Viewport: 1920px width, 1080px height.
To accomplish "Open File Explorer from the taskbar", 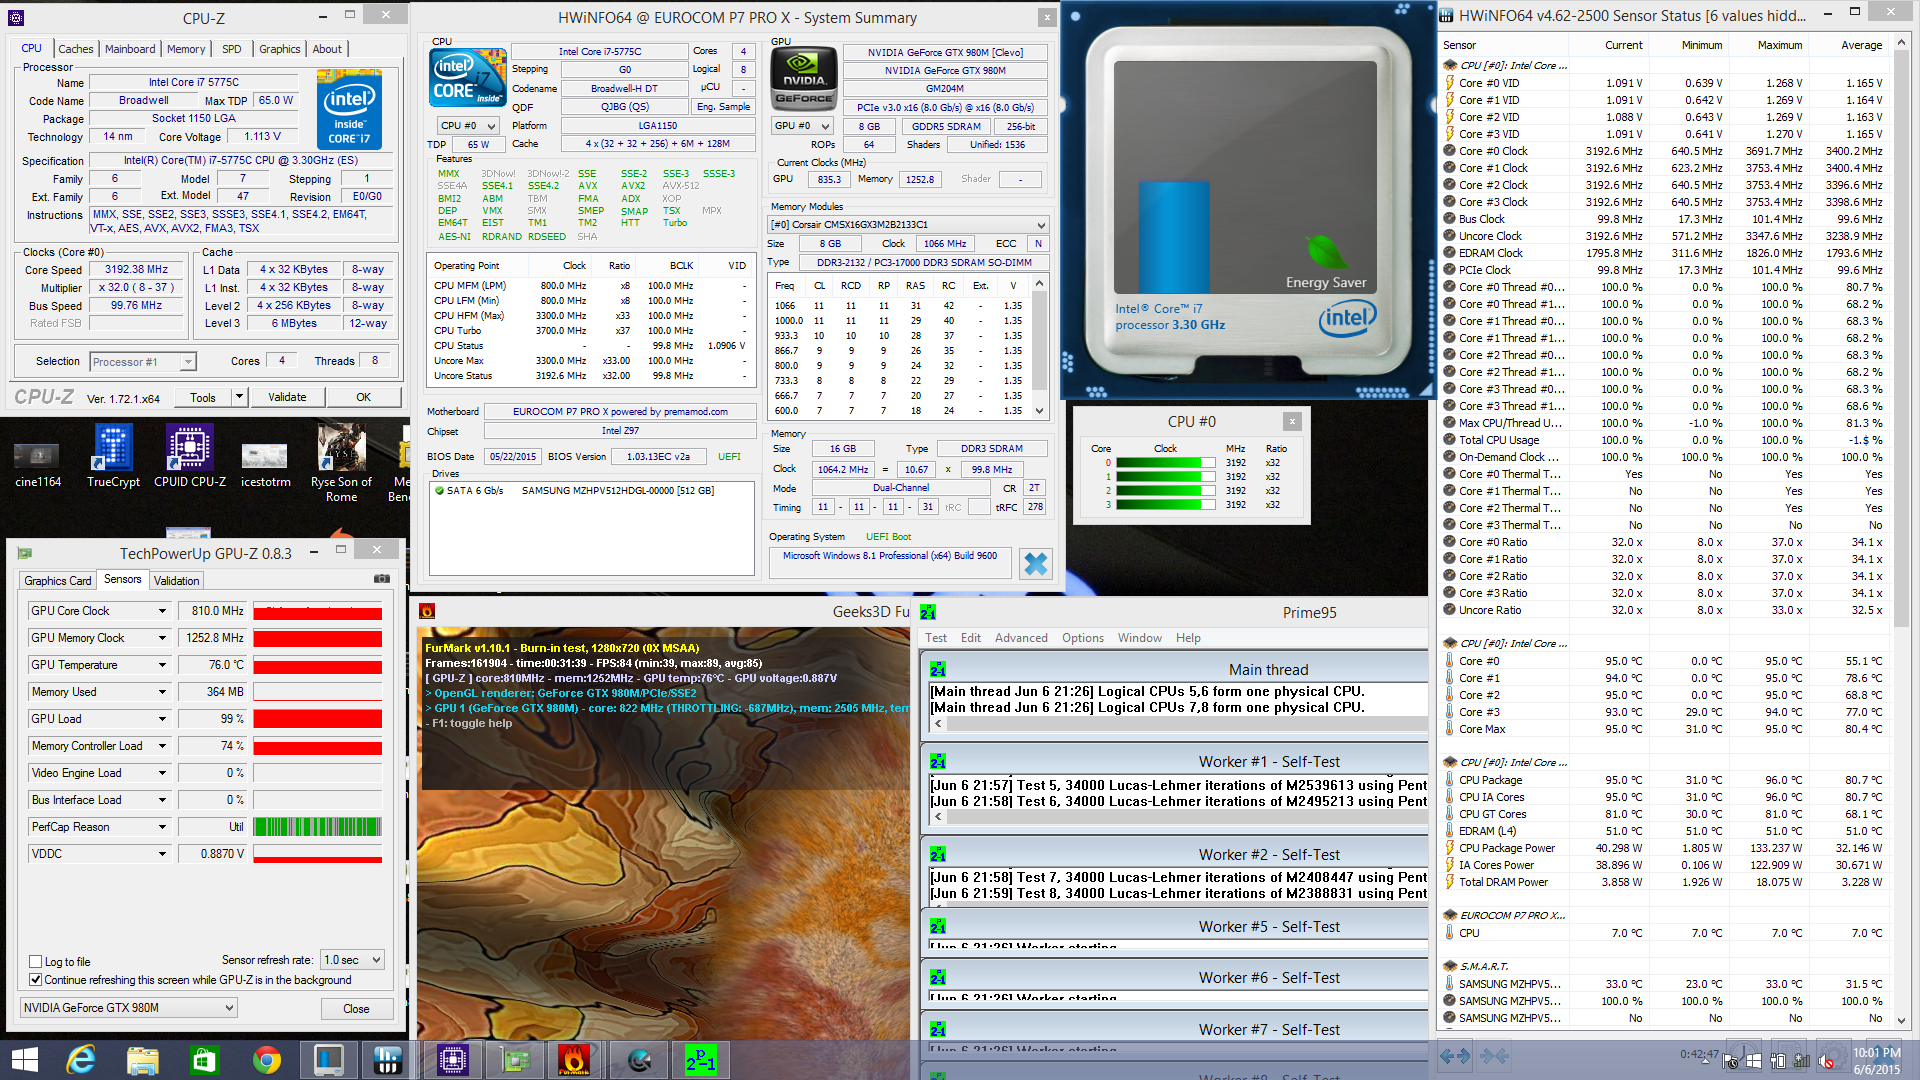I will click(142, 1060).
